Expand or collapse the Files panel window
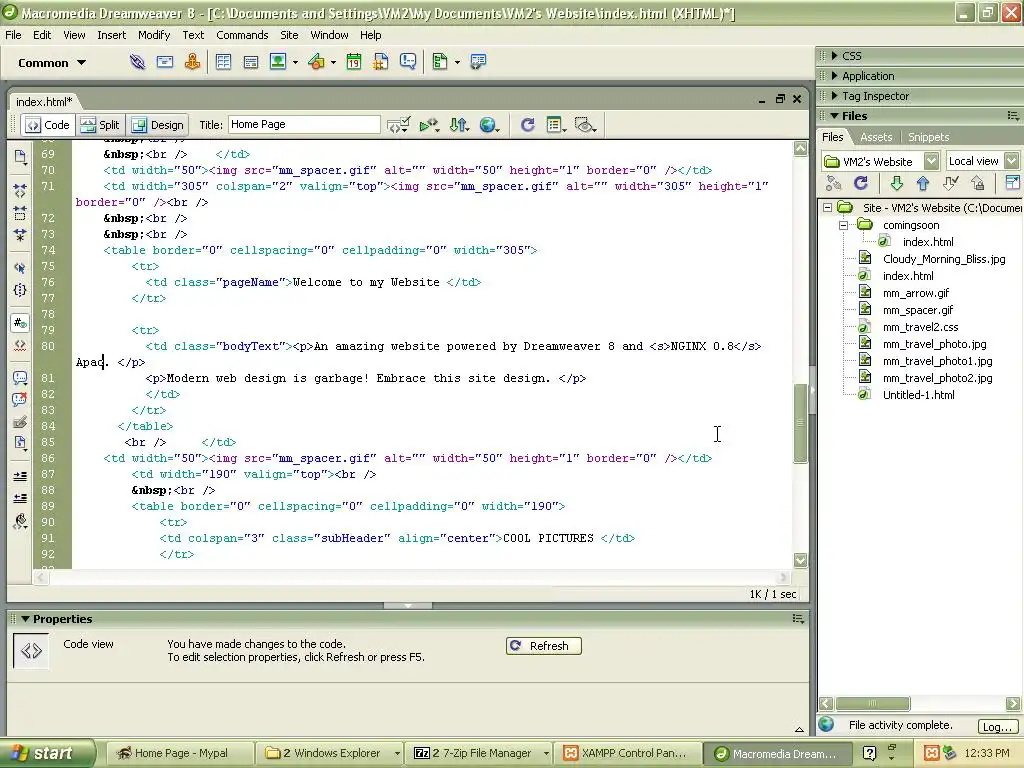The height and width of the screenshot is (768, 1024). [x=1012, y=184]
